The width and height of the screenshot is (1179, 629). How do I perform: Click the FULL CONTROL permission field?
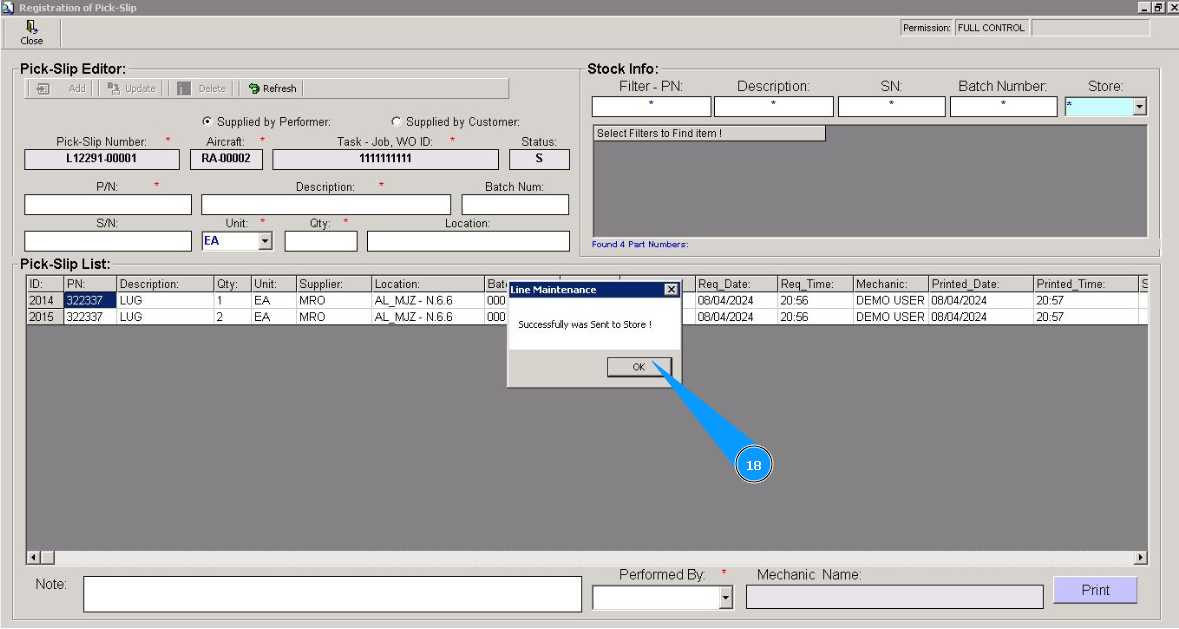click(991, 28)
